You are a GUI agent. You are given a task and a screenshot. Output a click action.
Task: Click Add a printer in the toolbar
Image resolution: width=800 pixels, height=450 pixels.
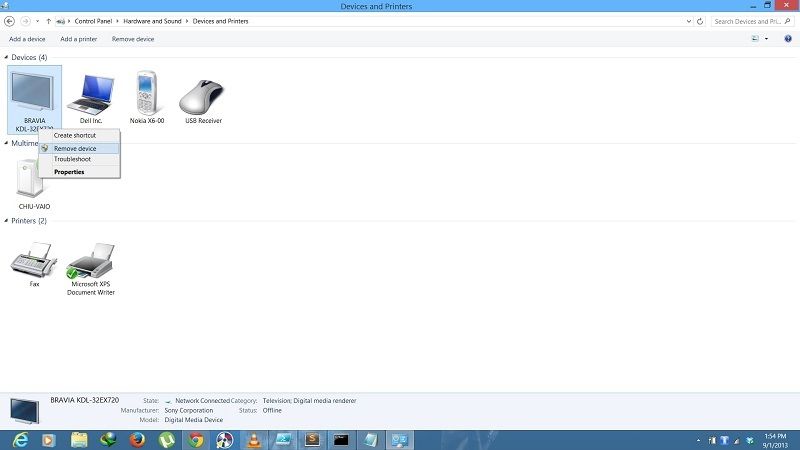[x=79, y=39]
